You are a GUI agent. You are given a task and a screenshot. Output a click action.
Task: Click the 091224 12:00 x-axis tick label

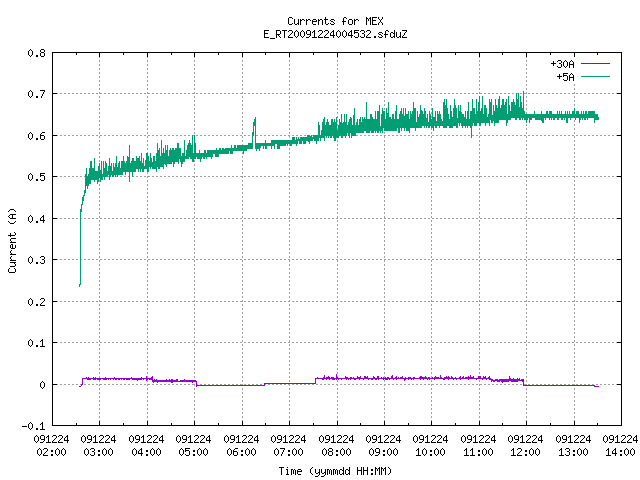pyautogui.click(x=525, y=446)
